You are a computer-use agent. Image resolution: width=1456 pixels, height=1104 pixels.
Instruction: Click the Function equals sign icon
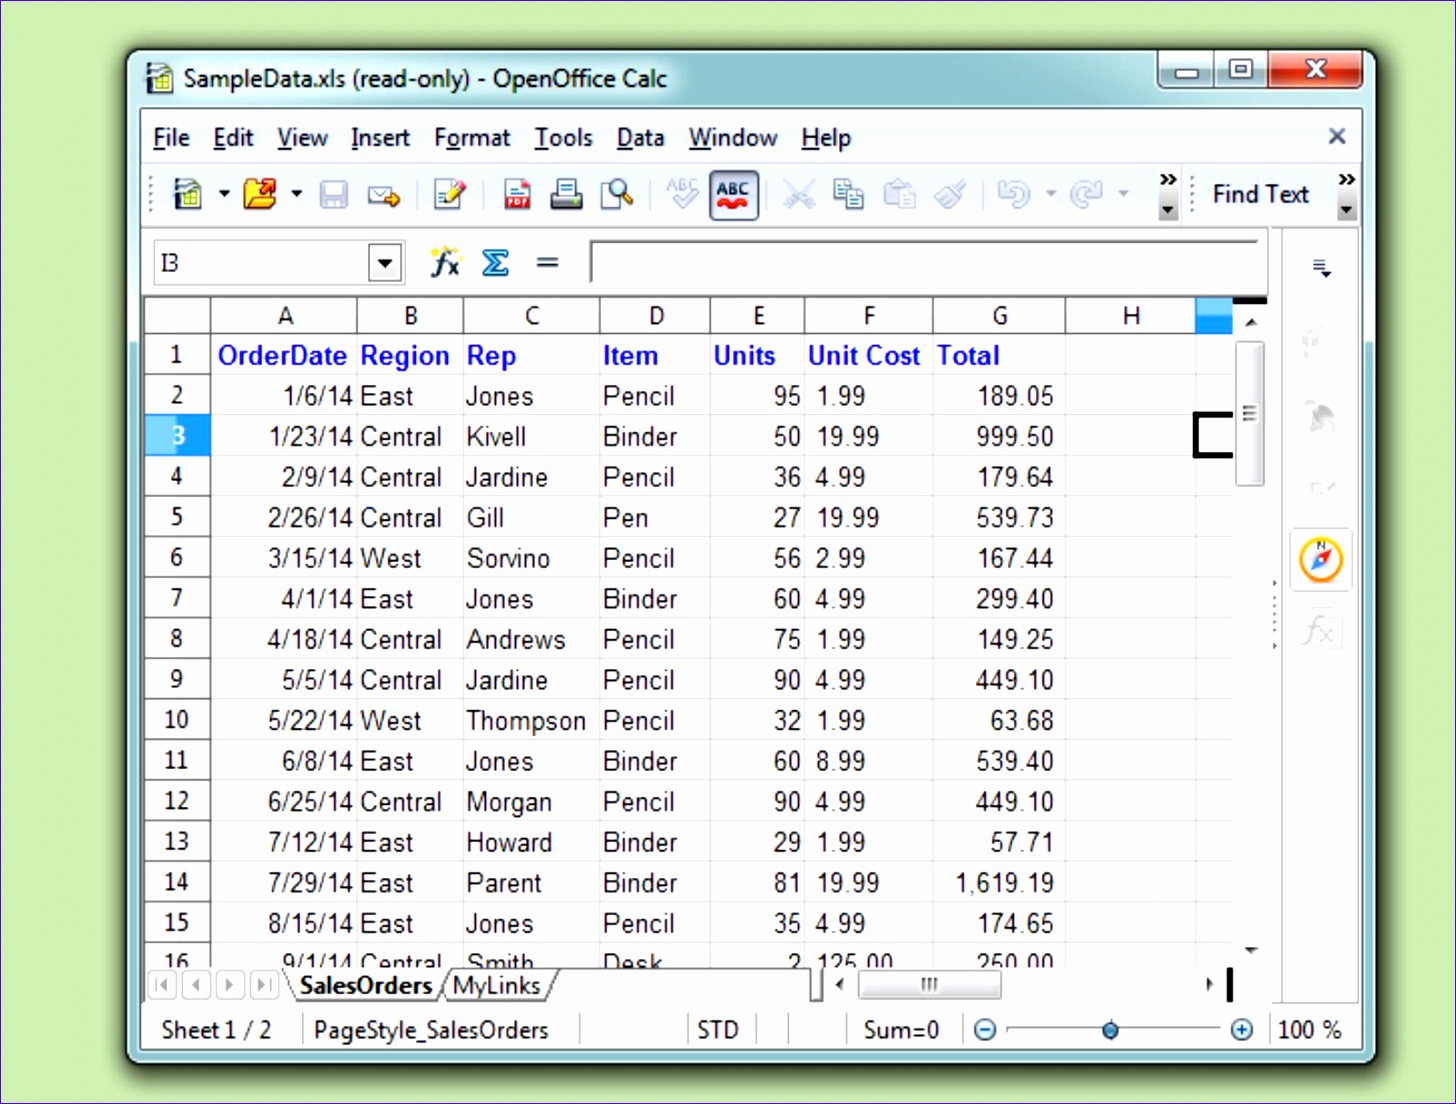(x=547, y=263)
